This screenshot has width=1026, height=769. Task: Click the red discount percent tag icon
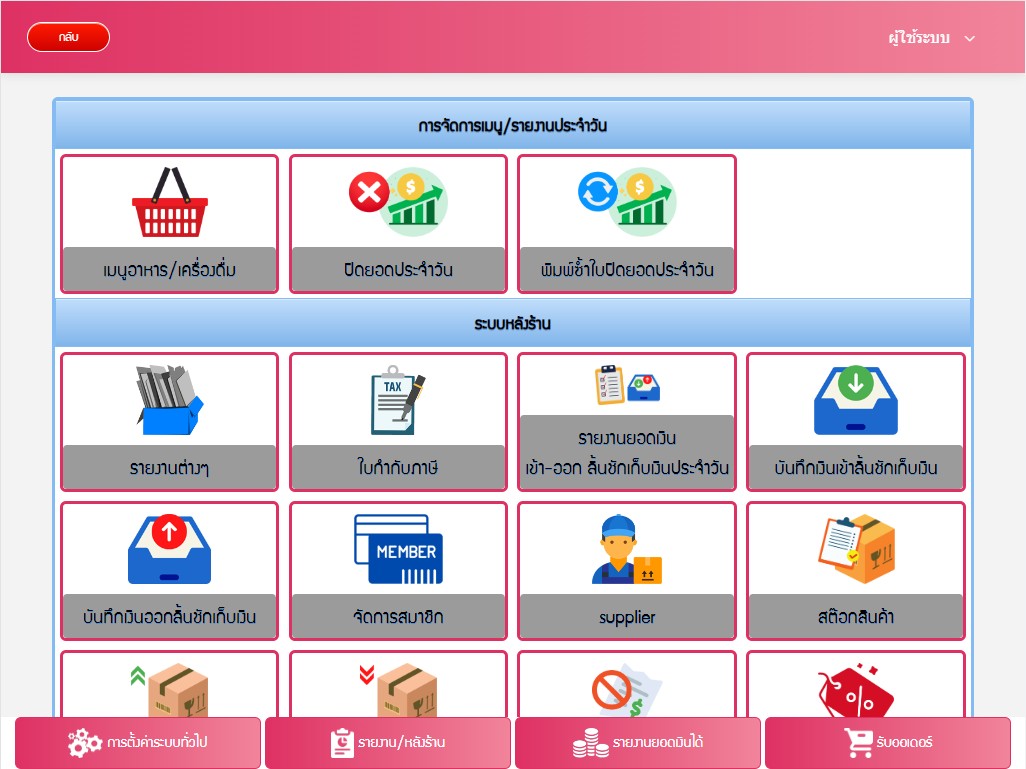pyautogui.click(x=855, y=688)
